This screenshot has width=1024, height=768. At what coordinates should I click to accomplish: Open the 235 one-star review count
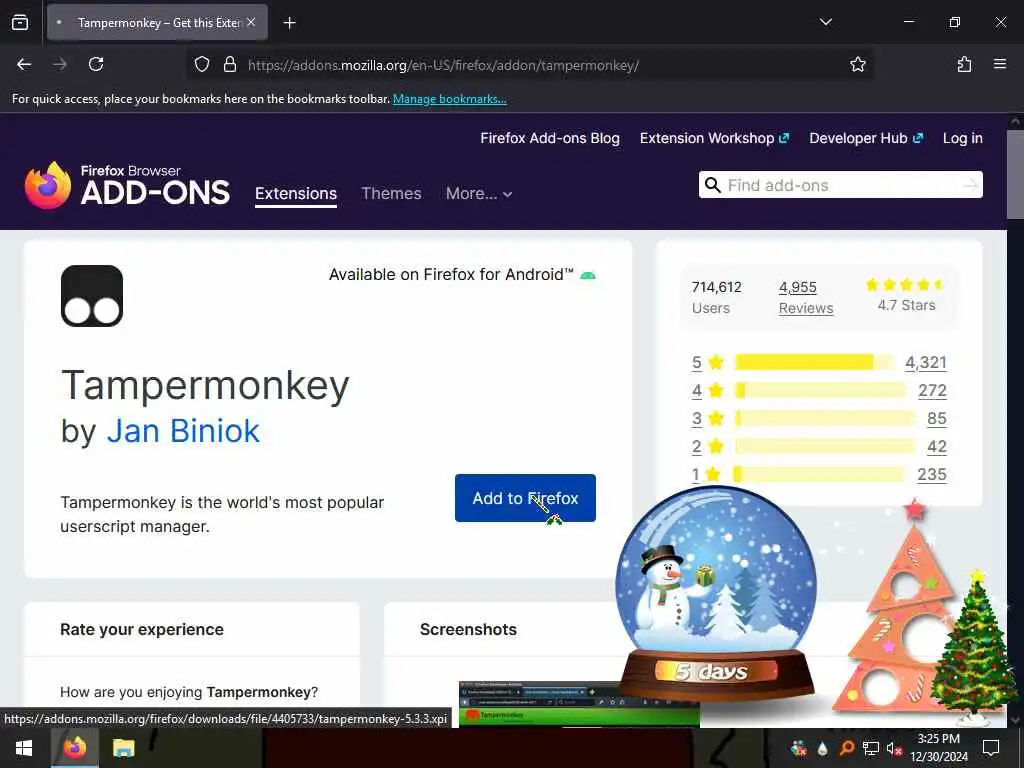pyautogui.click(x=931, y=475)
